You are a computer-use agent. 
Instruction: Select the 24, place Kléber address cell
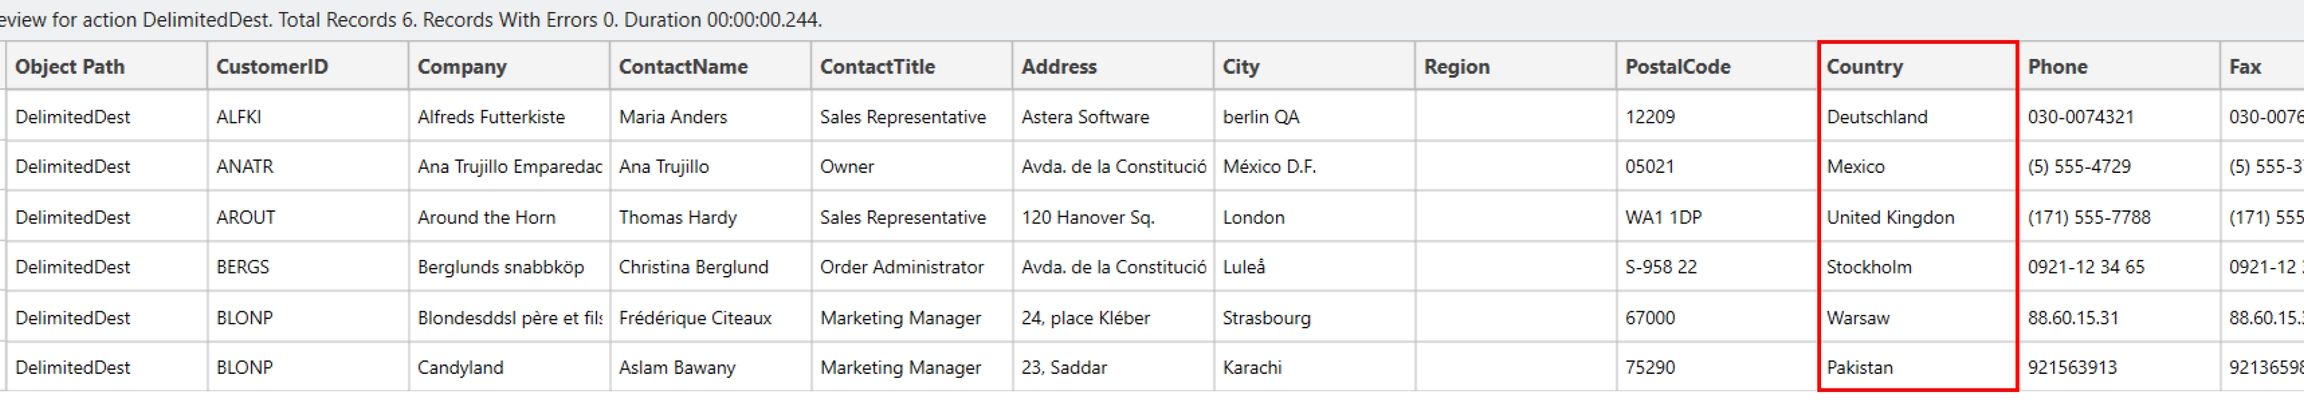pos(1085,318)
